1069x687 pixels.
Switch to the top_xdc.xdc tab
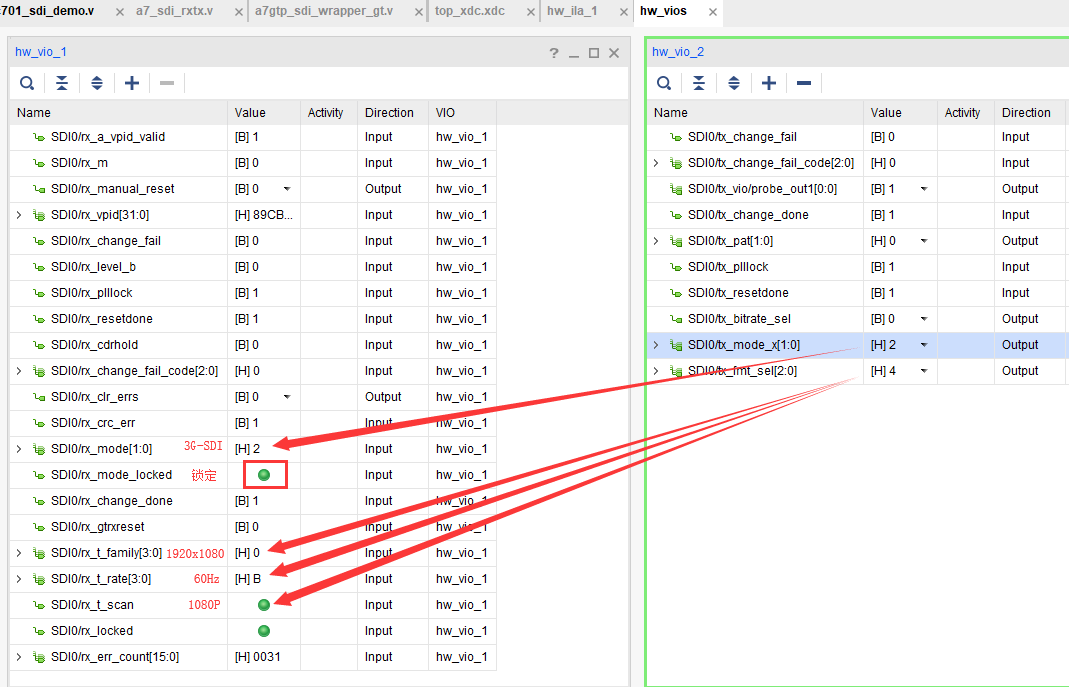[469, 12]
